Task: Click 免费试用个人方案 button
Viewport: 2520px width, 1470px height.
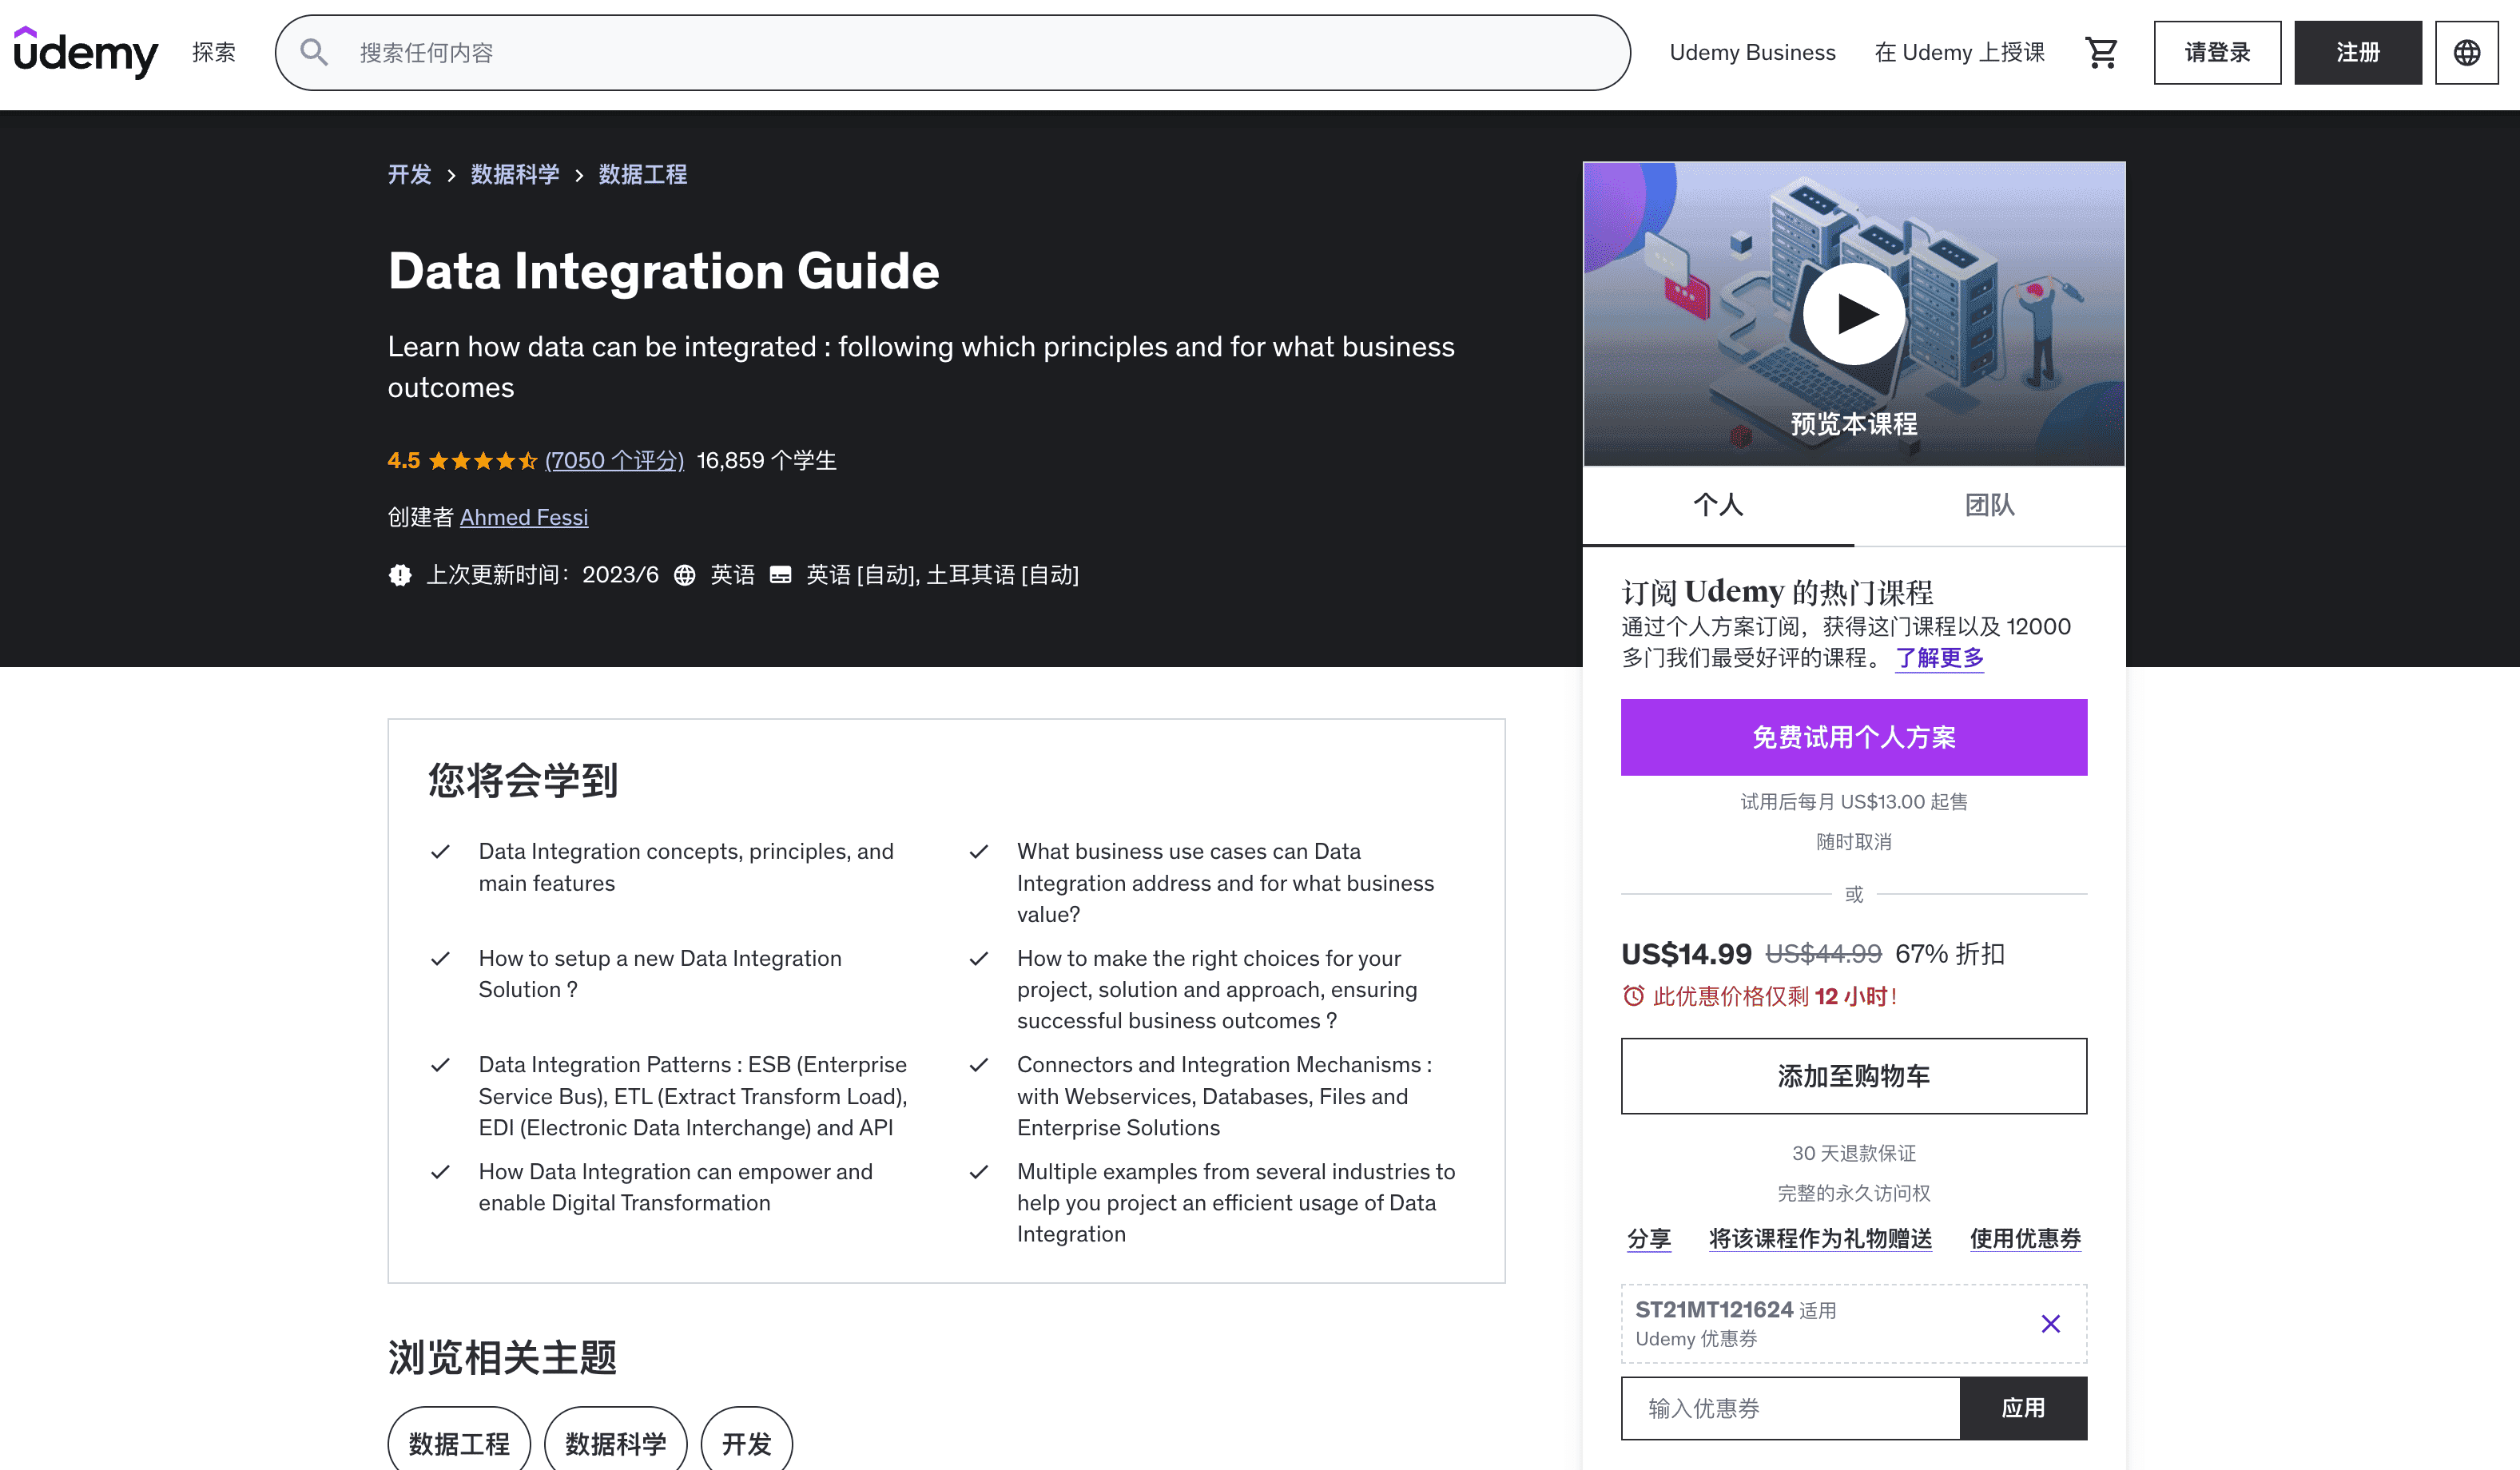Action: (x=1853, y=737)
